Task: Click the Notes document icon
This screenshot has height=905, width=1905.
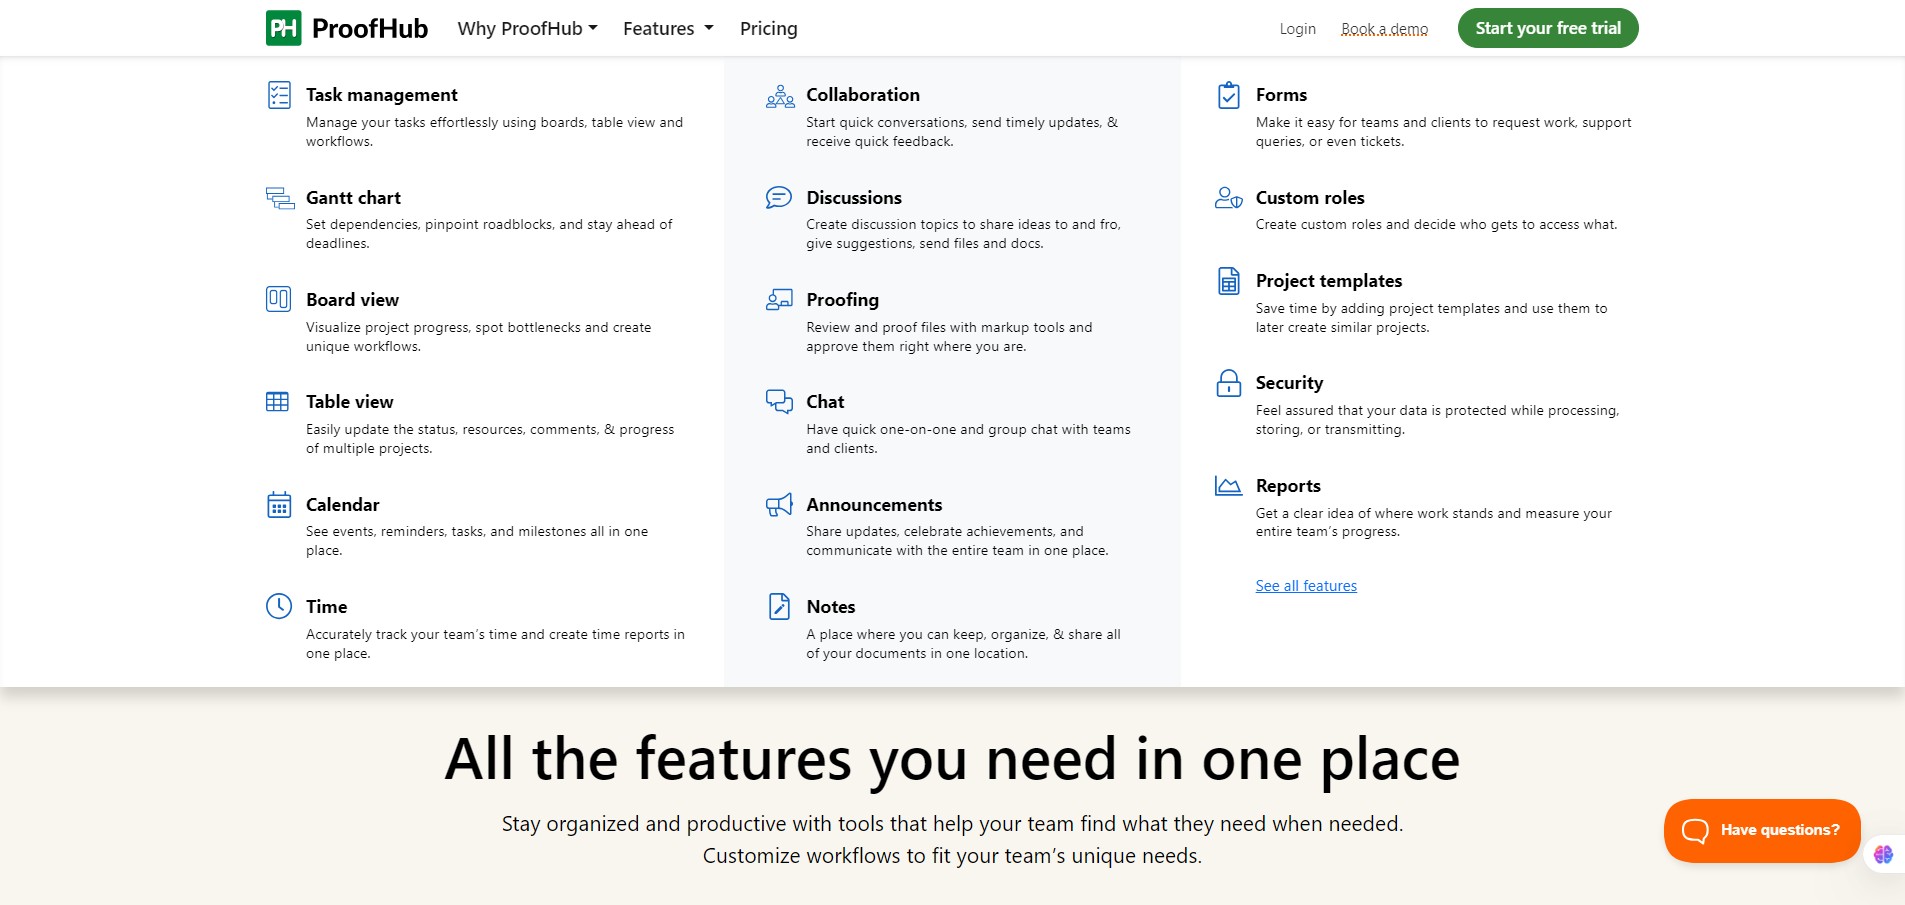Action: 779,606
